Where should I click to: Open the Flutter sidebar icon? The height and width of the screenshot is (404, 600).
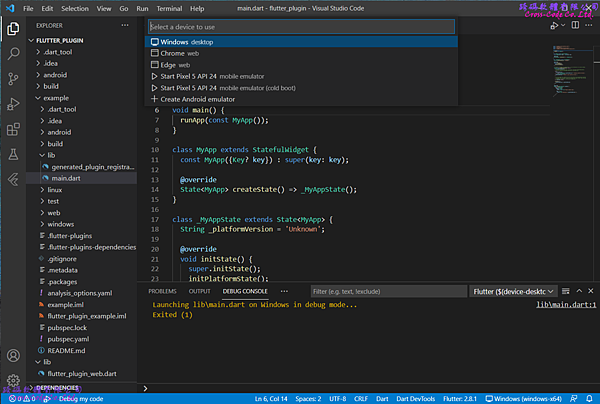coord(14,179)
